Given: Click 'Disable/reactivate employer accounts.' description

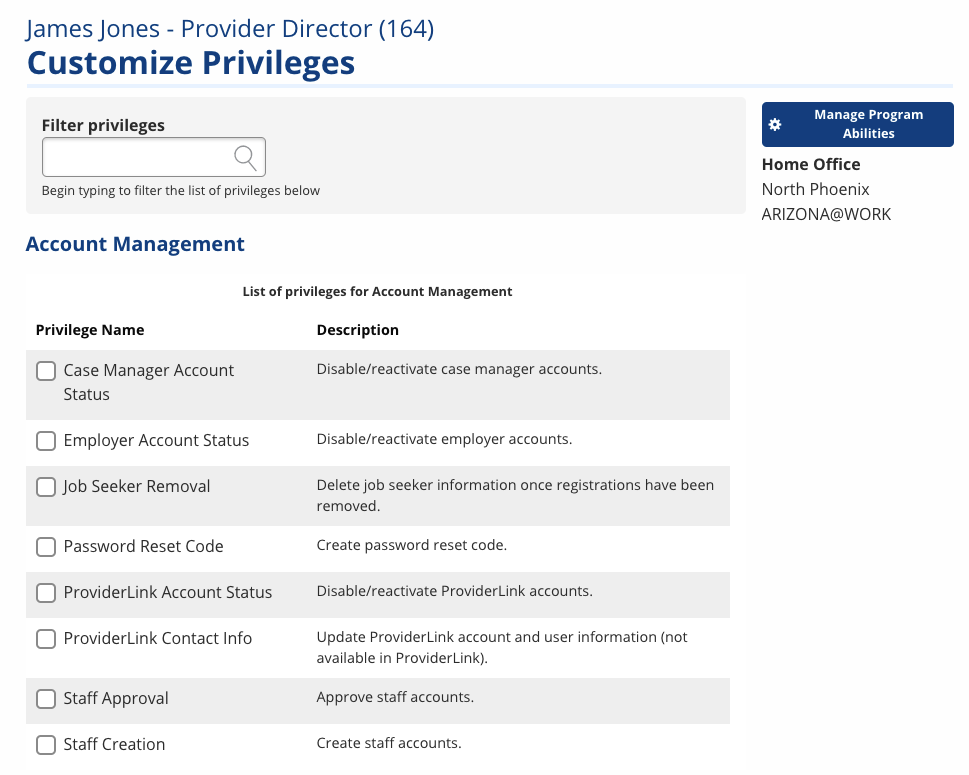Looking at the screenshot, I should pyautogui.click(x=444, y=439).
